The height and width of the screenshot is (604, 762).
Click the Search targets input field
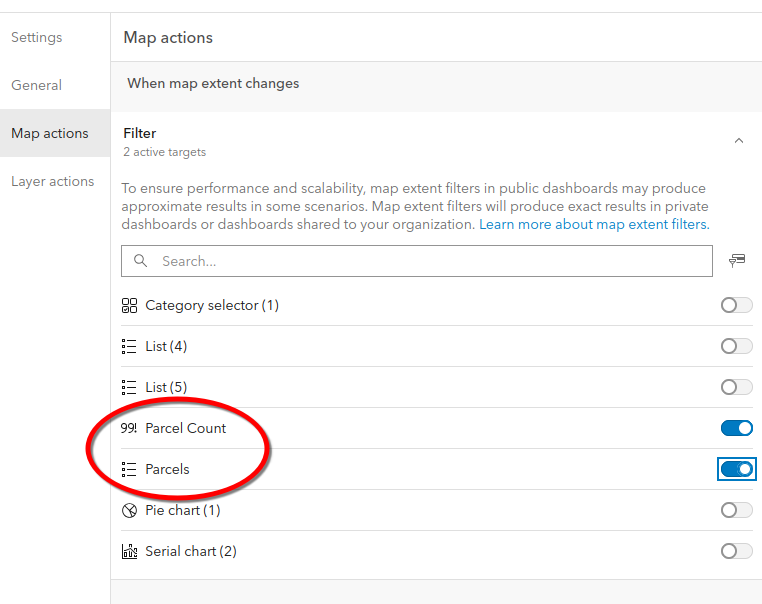tap(430, 261)
